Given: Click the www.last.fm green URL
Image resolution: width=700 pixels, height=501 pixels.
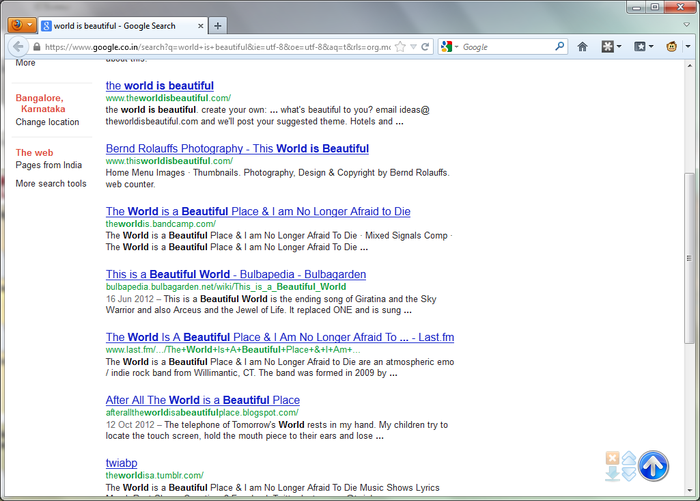Looking at the screenshot, I should pyautogui.click(x=233, y=350).
